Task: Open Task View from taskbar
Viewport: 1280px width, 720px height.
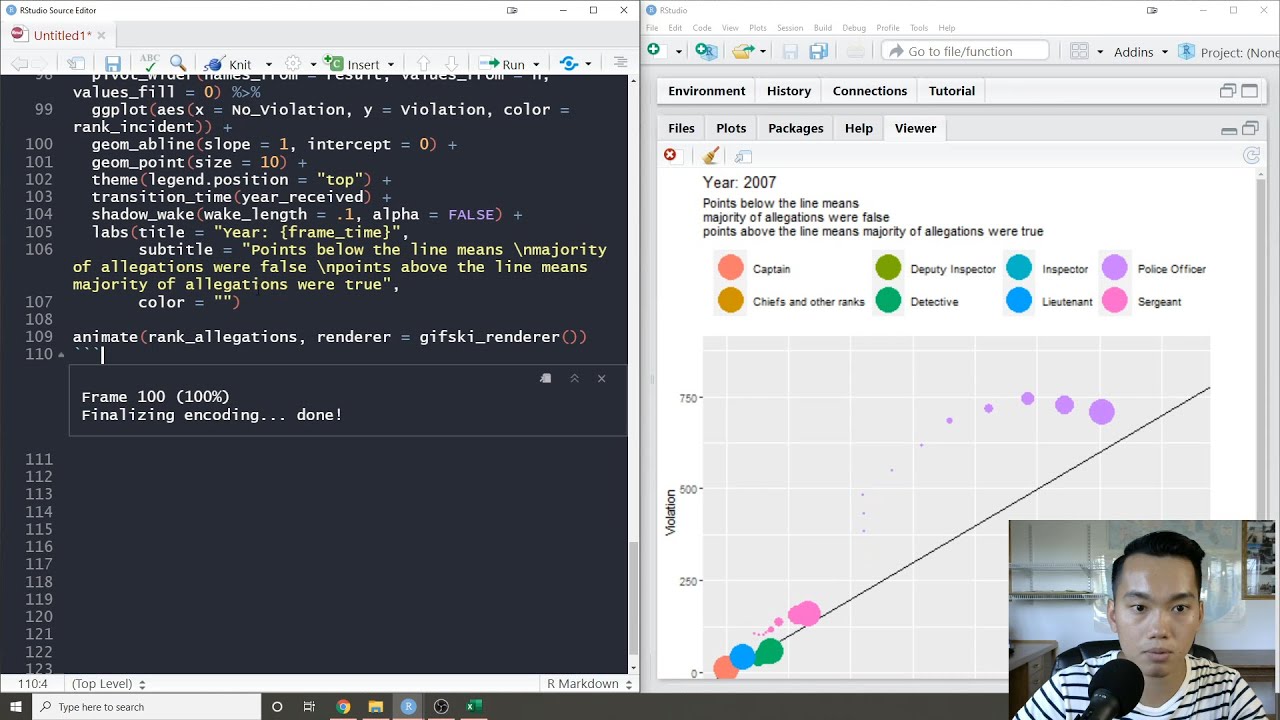Action: click(x=310, y=707)
